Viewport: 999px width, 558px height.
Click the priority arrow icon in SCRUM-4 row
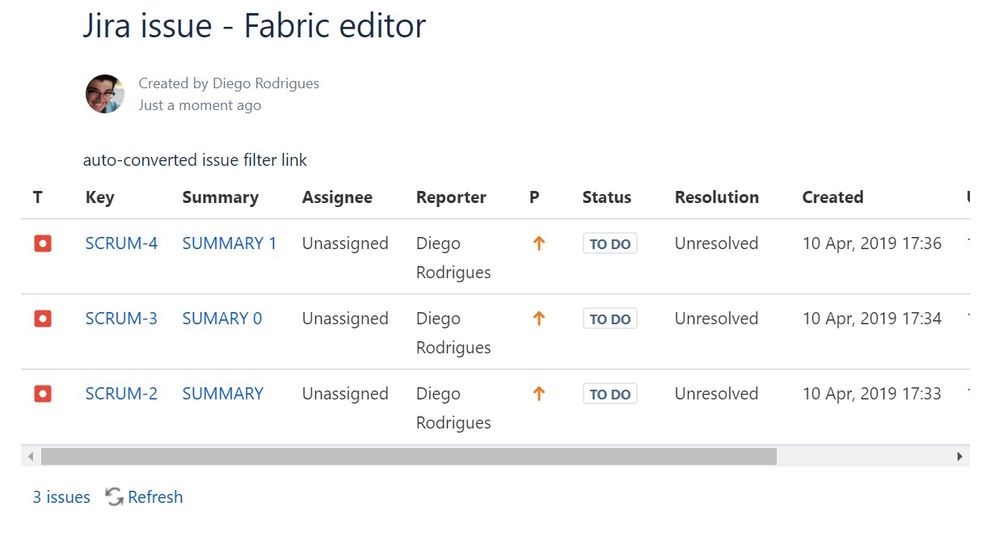539,243
